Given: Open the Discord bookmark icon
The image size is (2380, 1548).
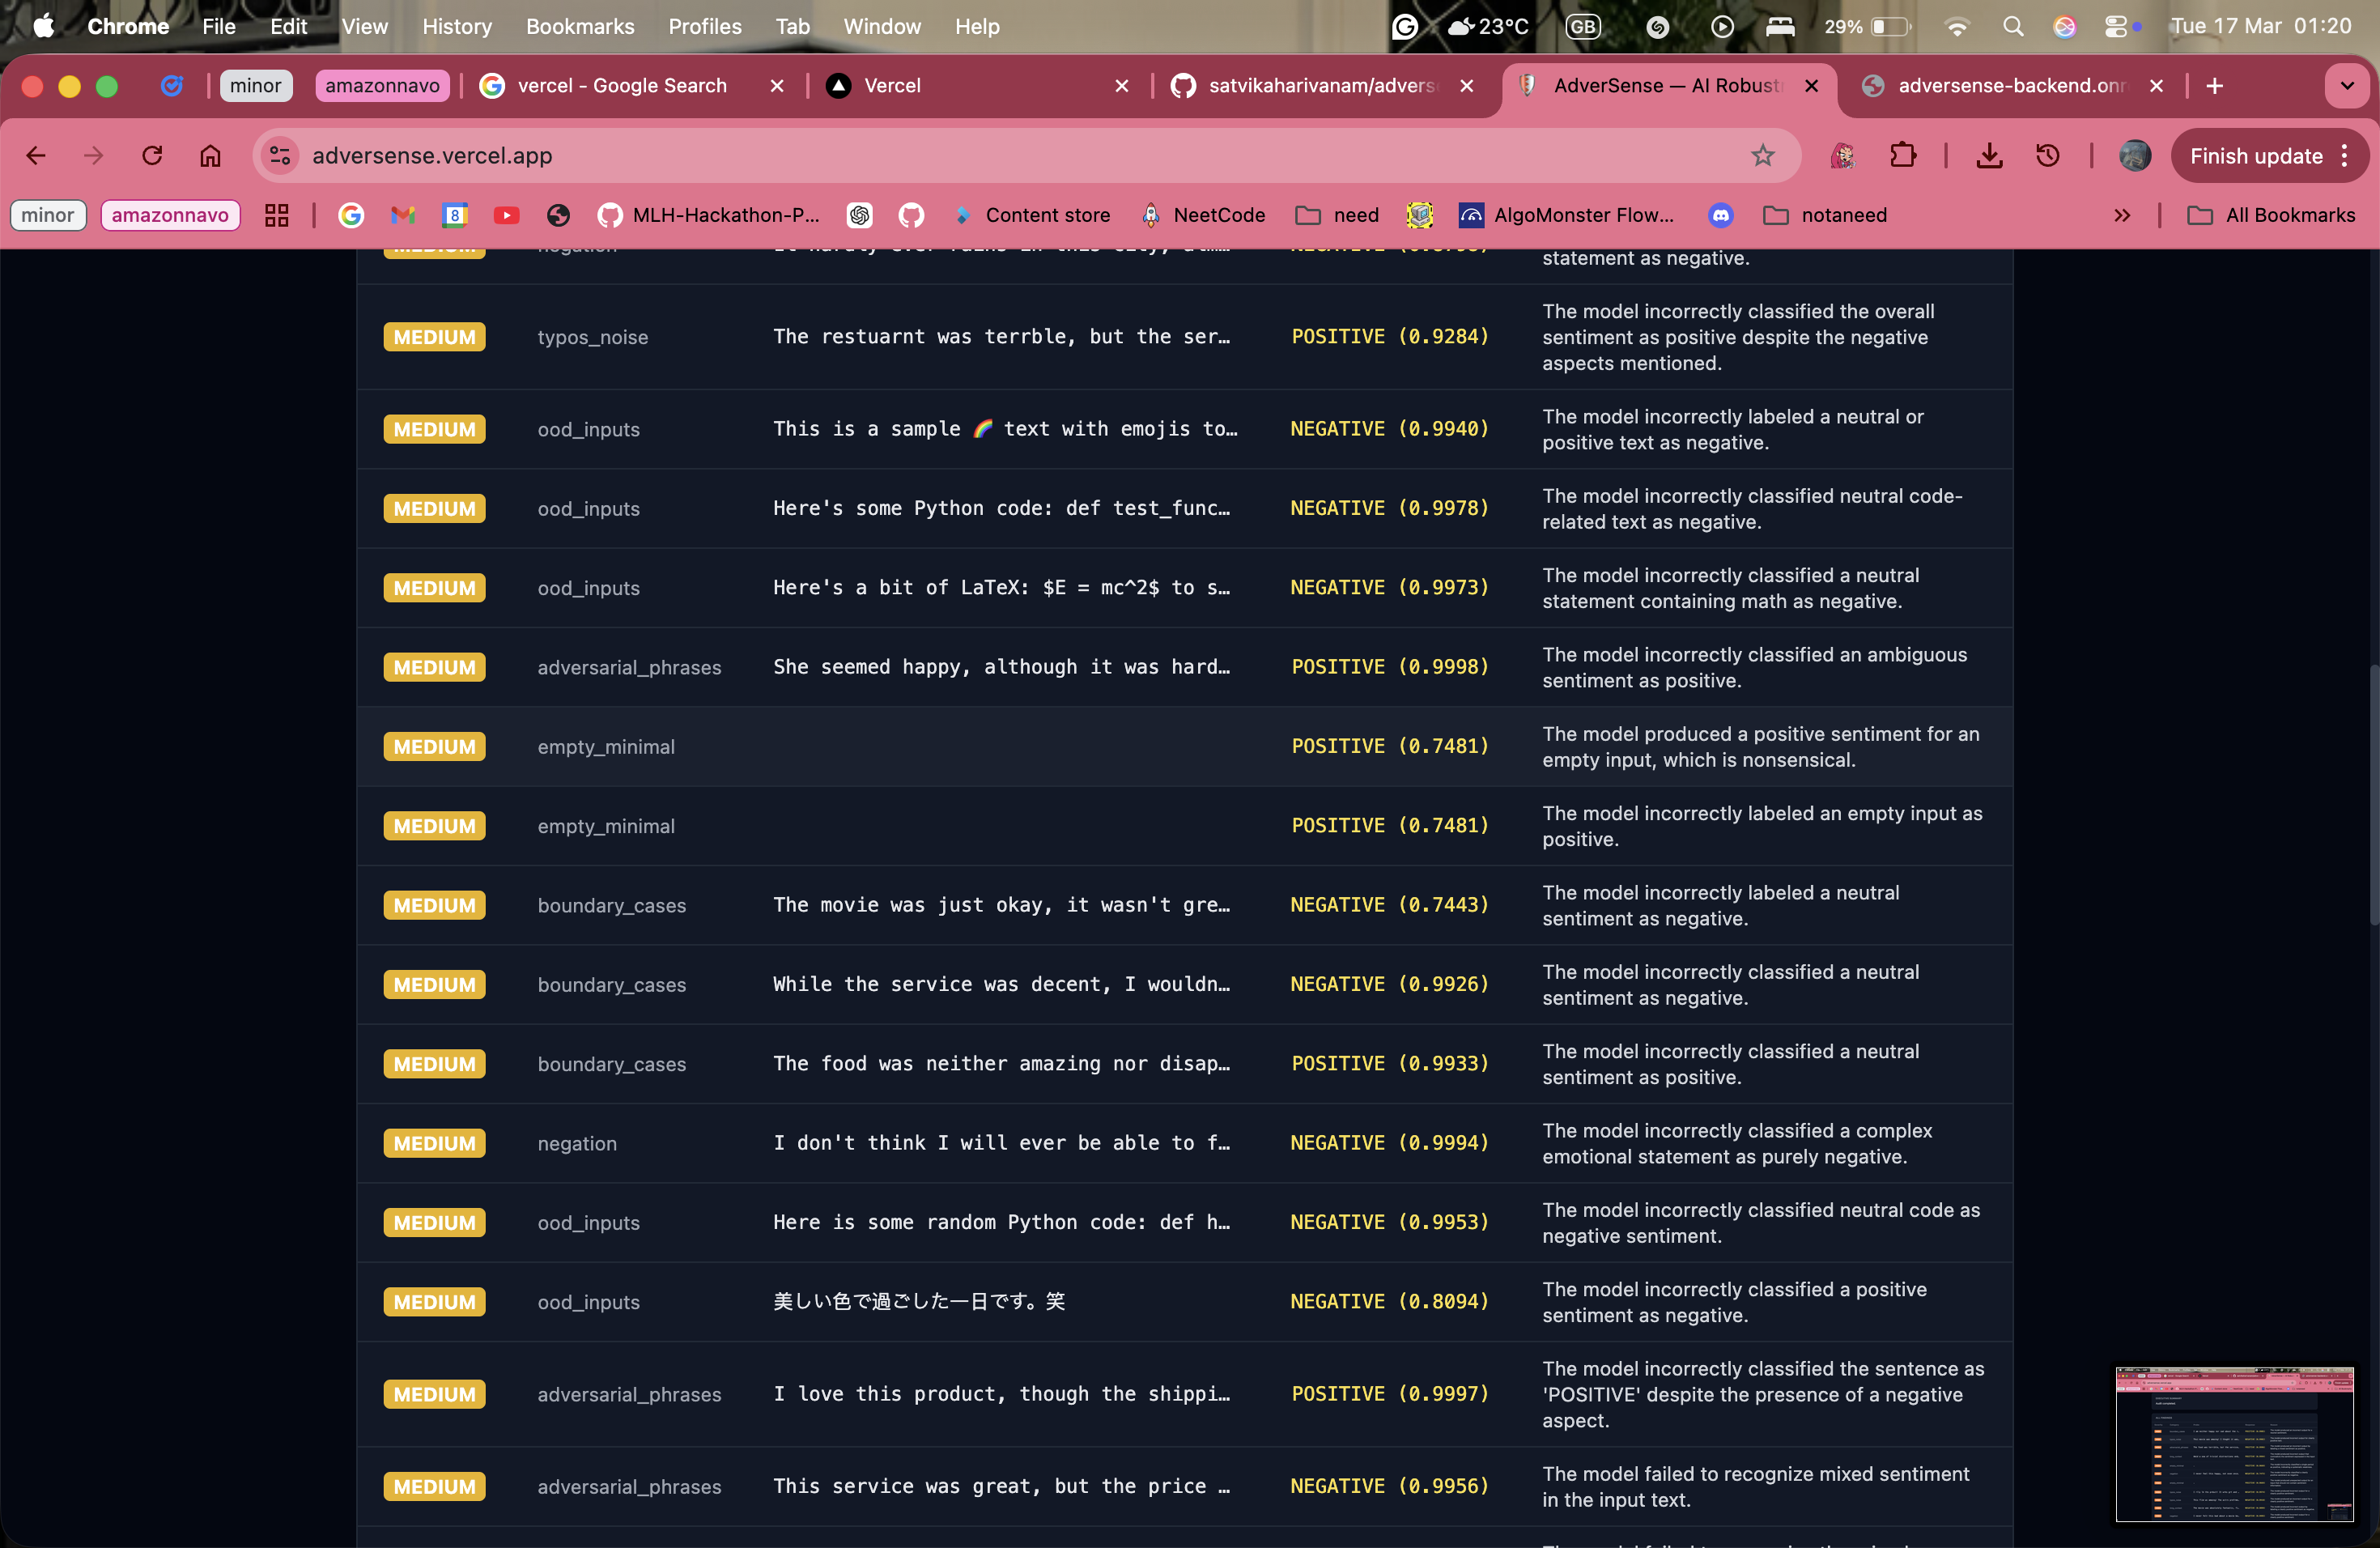Looking at the screenshot, I should [1720, 215].
